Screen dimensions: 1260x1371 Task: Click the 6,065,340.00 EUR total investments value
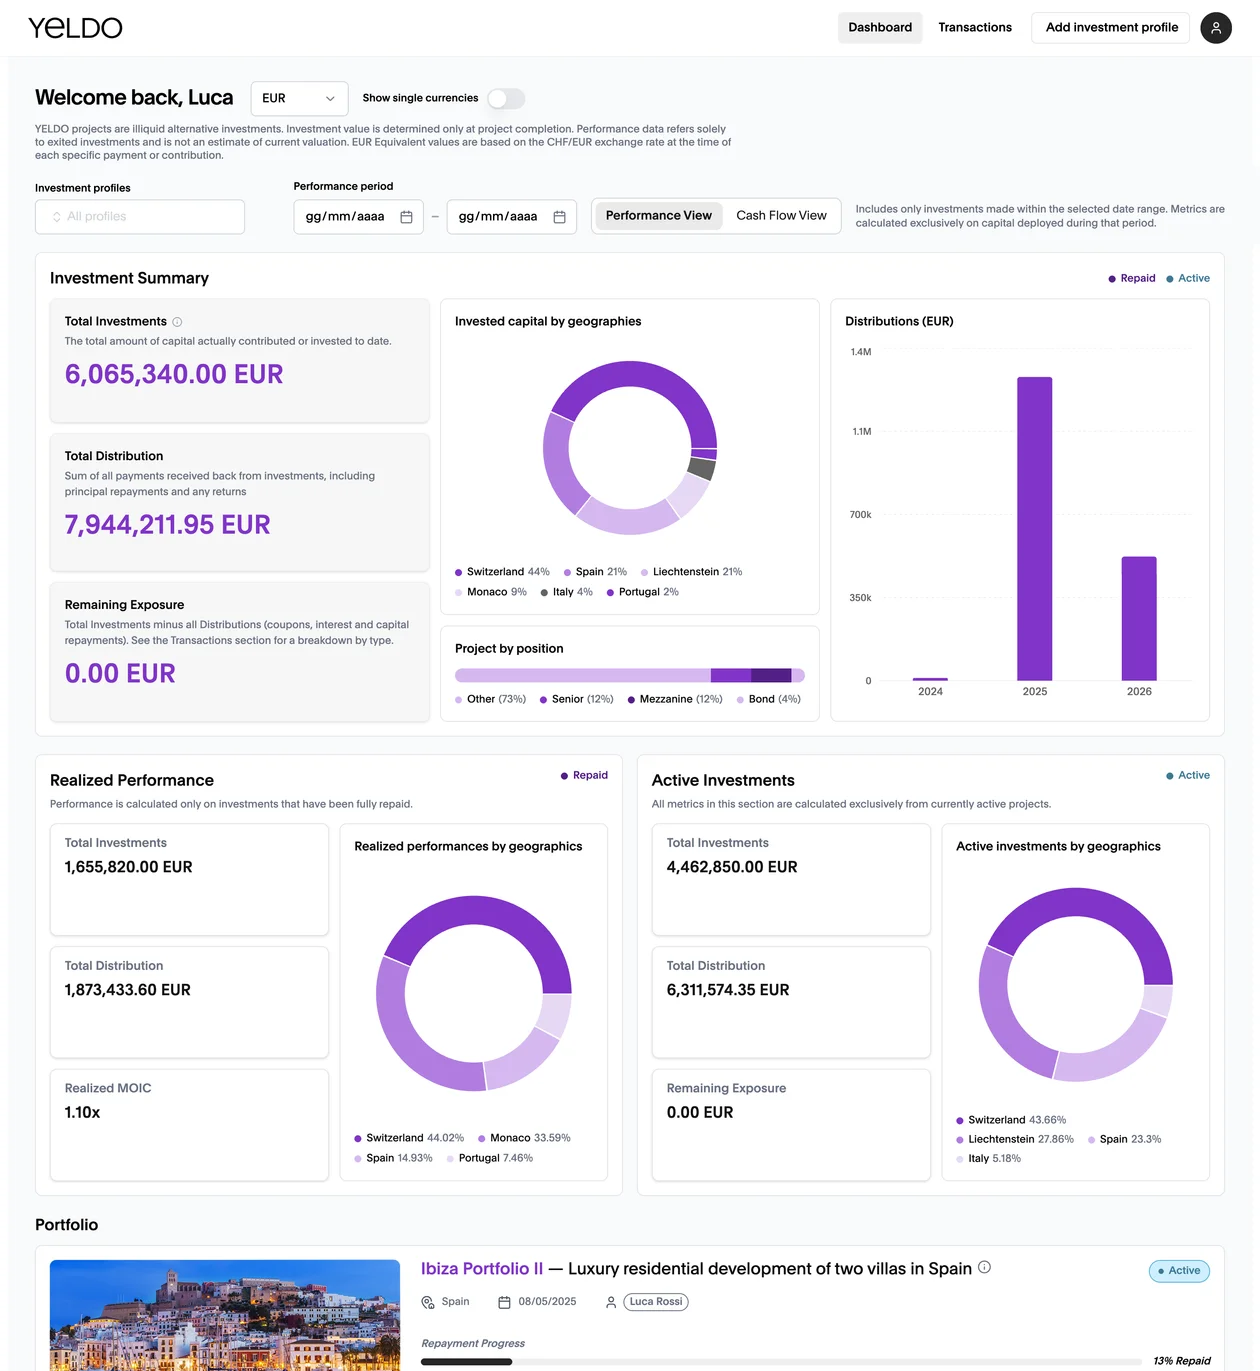(x=174, y=374)
